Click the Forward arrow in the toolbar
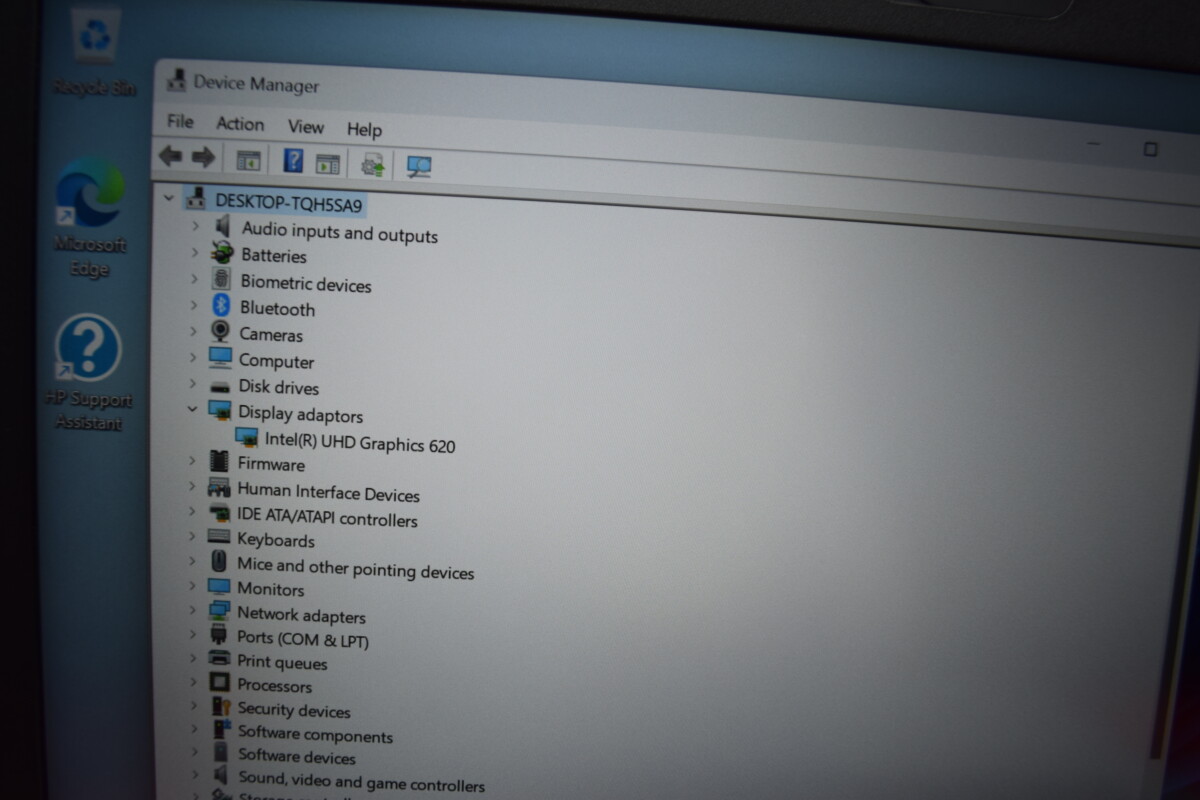 (x=203, y=157)
